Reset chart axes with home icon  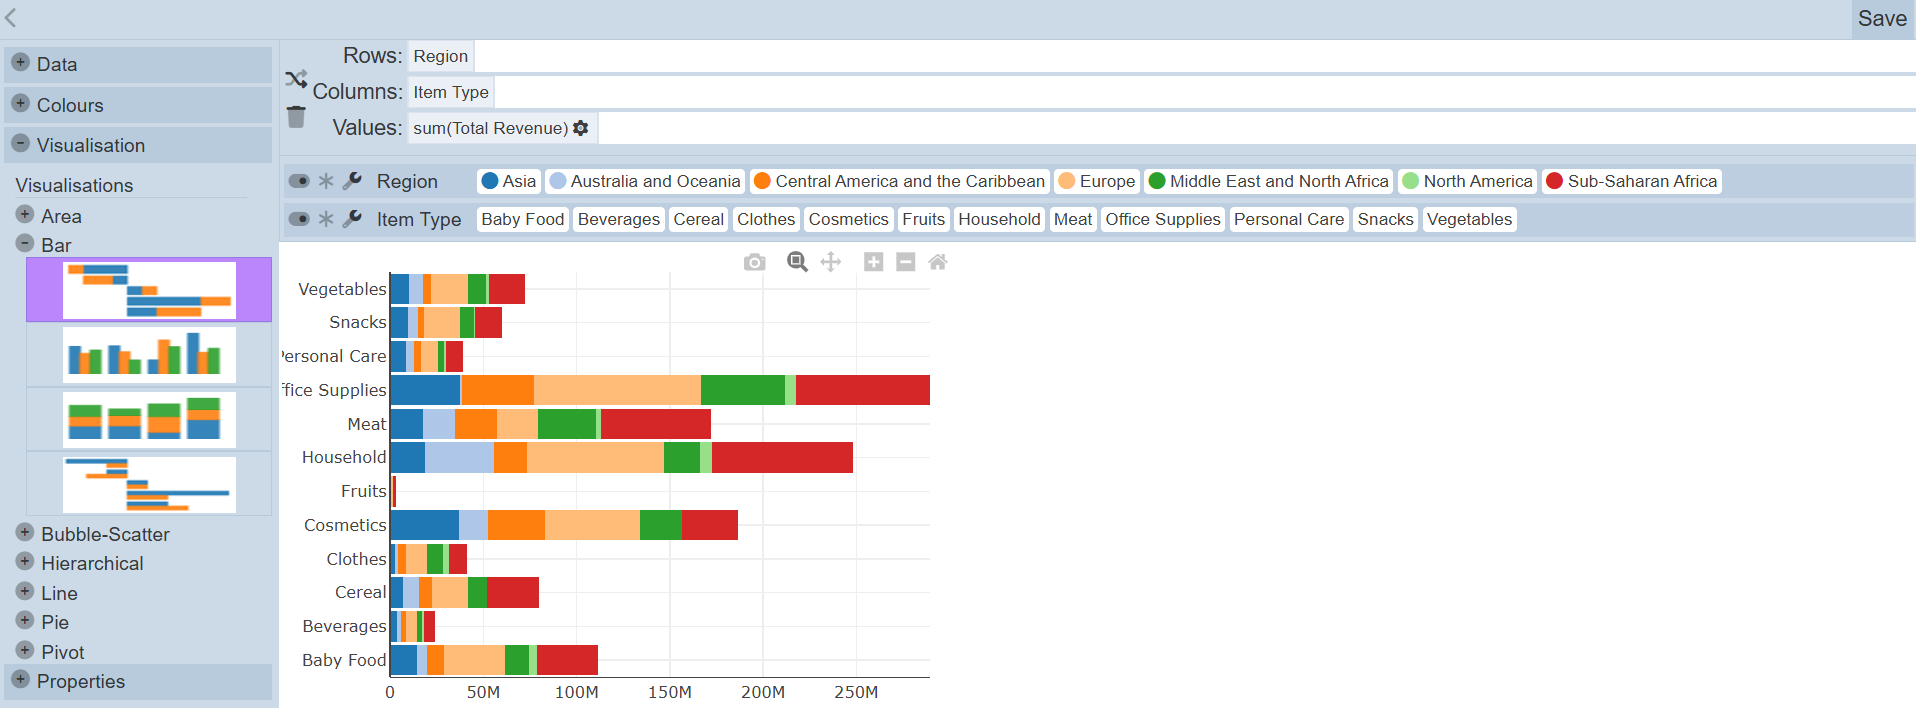click(938, 262)
